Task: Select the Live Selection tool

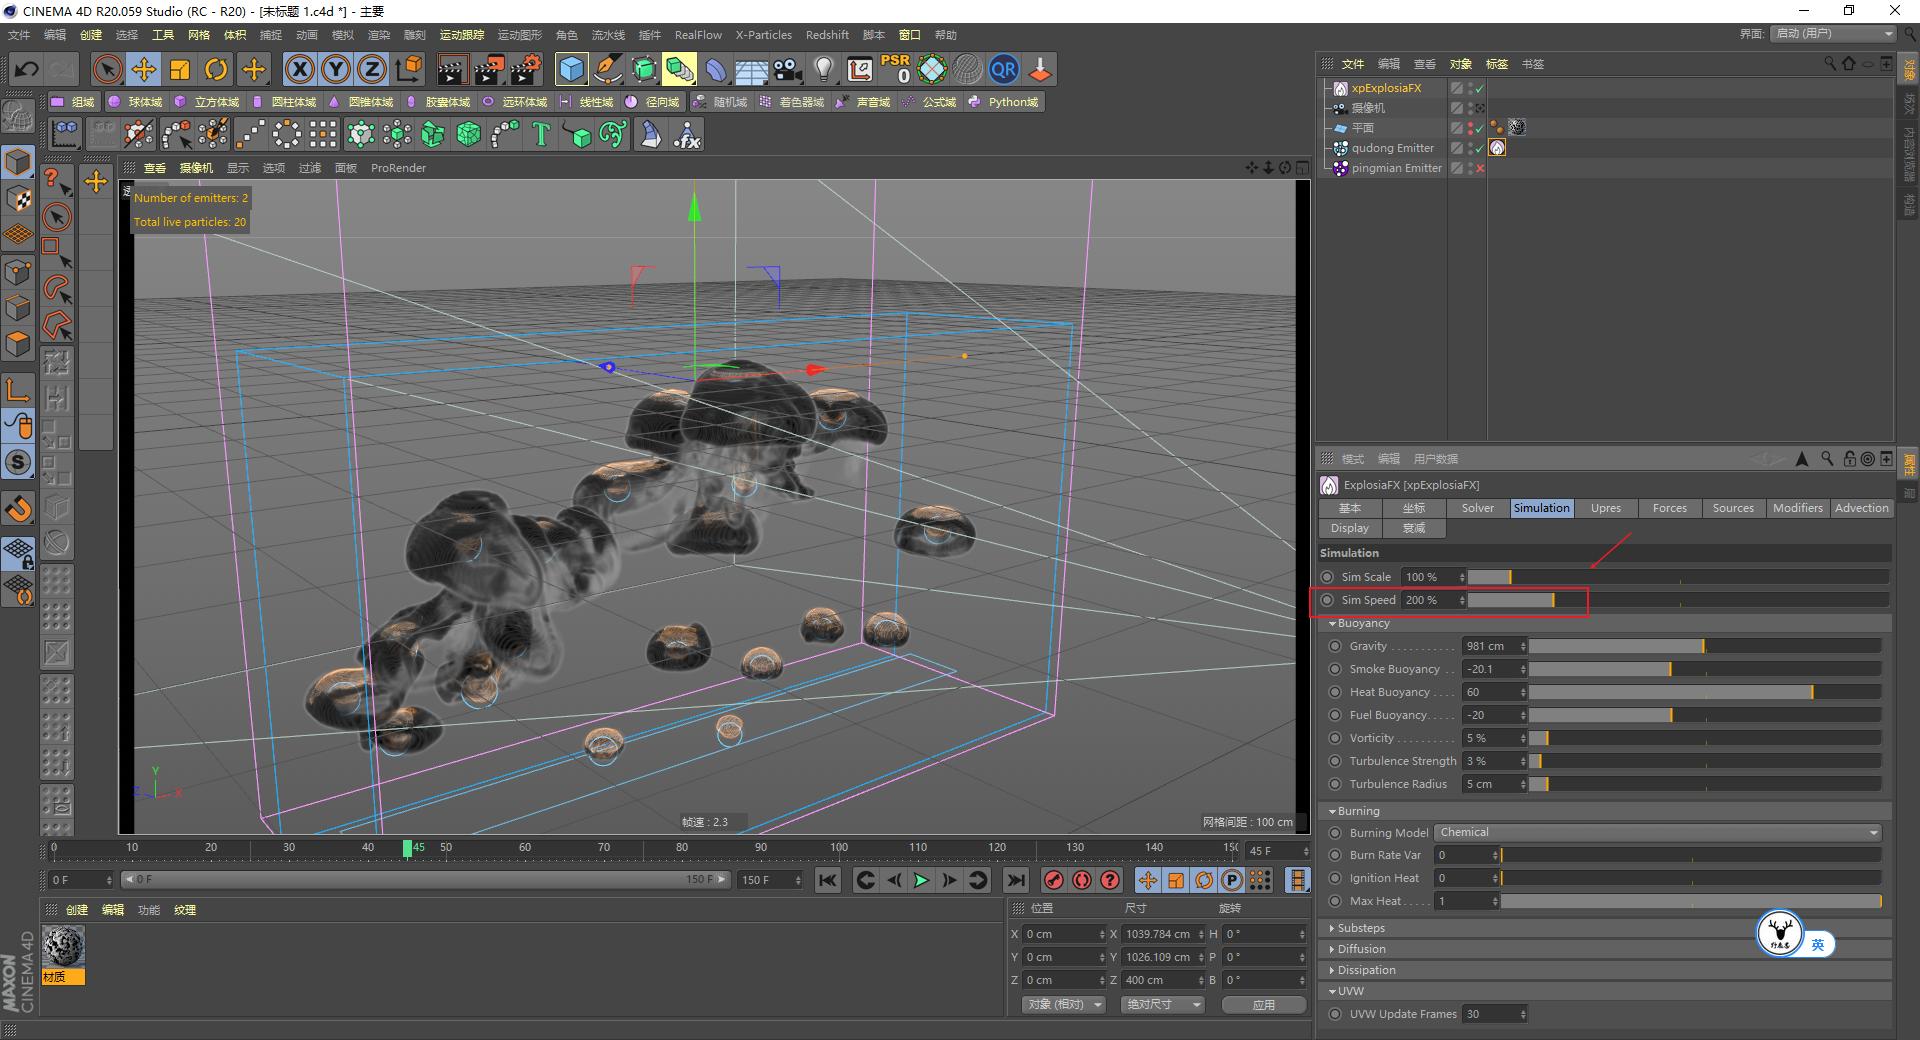Action: coord(106,69)
